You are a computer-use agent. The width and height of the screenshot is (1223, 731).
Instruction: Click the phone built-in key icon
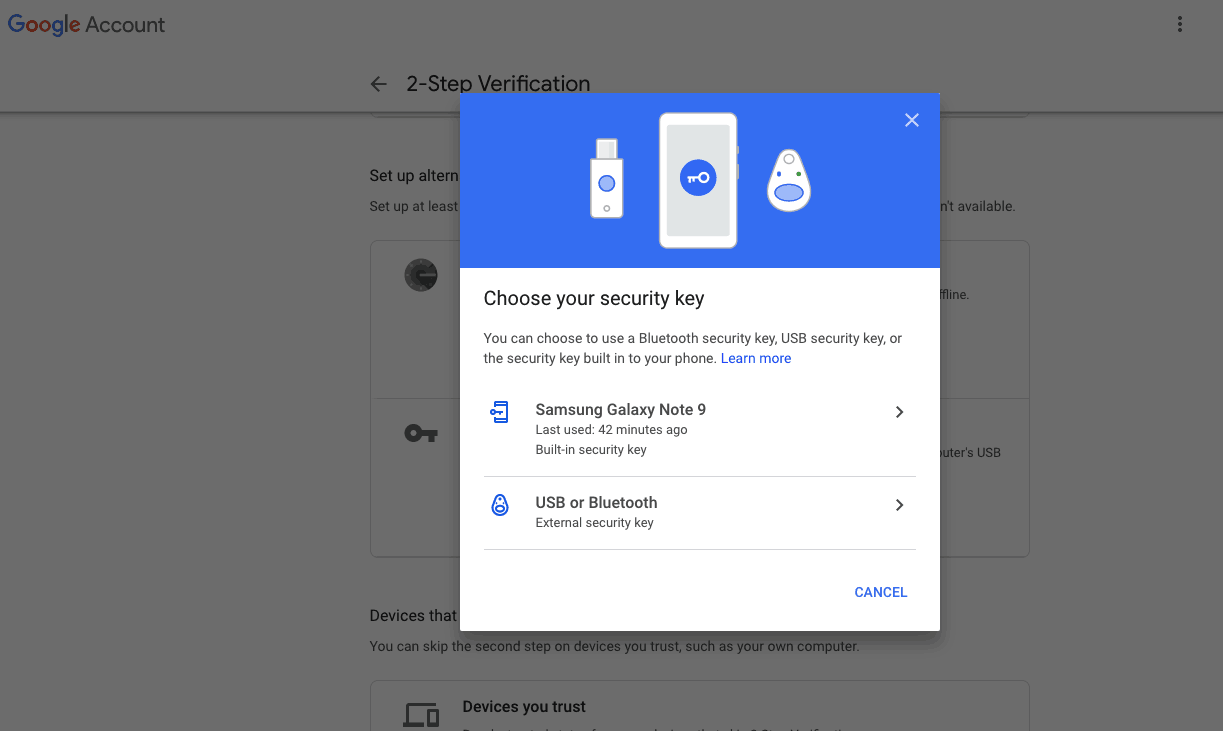pyautogui.click(x=500, y=411)
